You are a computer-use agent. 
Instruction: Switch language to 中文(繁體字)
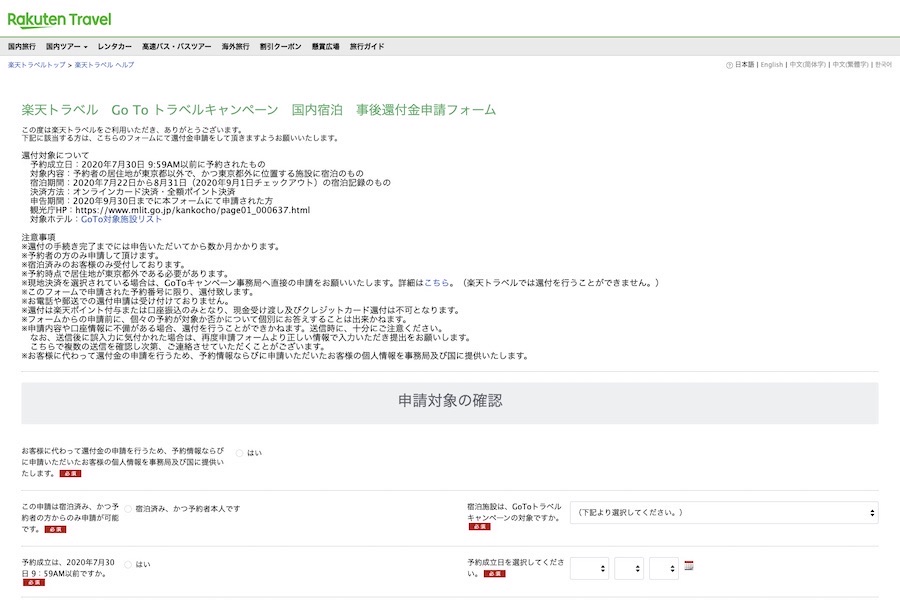[x=851, y=65]
